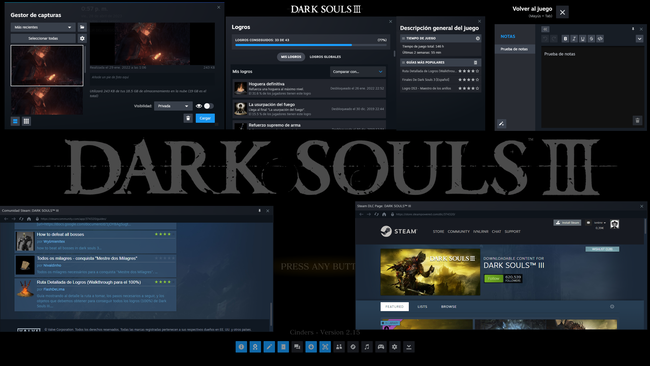The height and width of the screenshot is (366, 650).
Task: Apply strikethrough formatting in Notas toolbar
Action: tap(591, 39)
